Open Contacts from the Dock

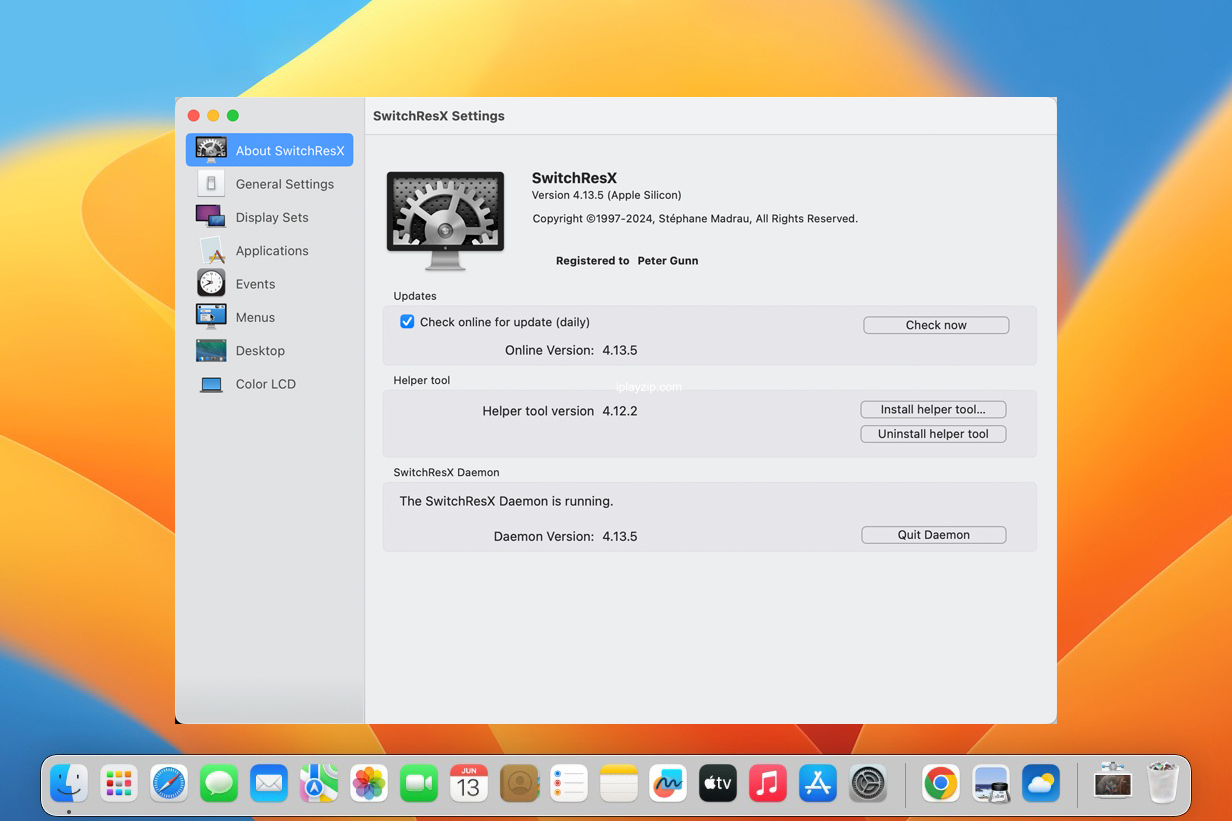519,783
